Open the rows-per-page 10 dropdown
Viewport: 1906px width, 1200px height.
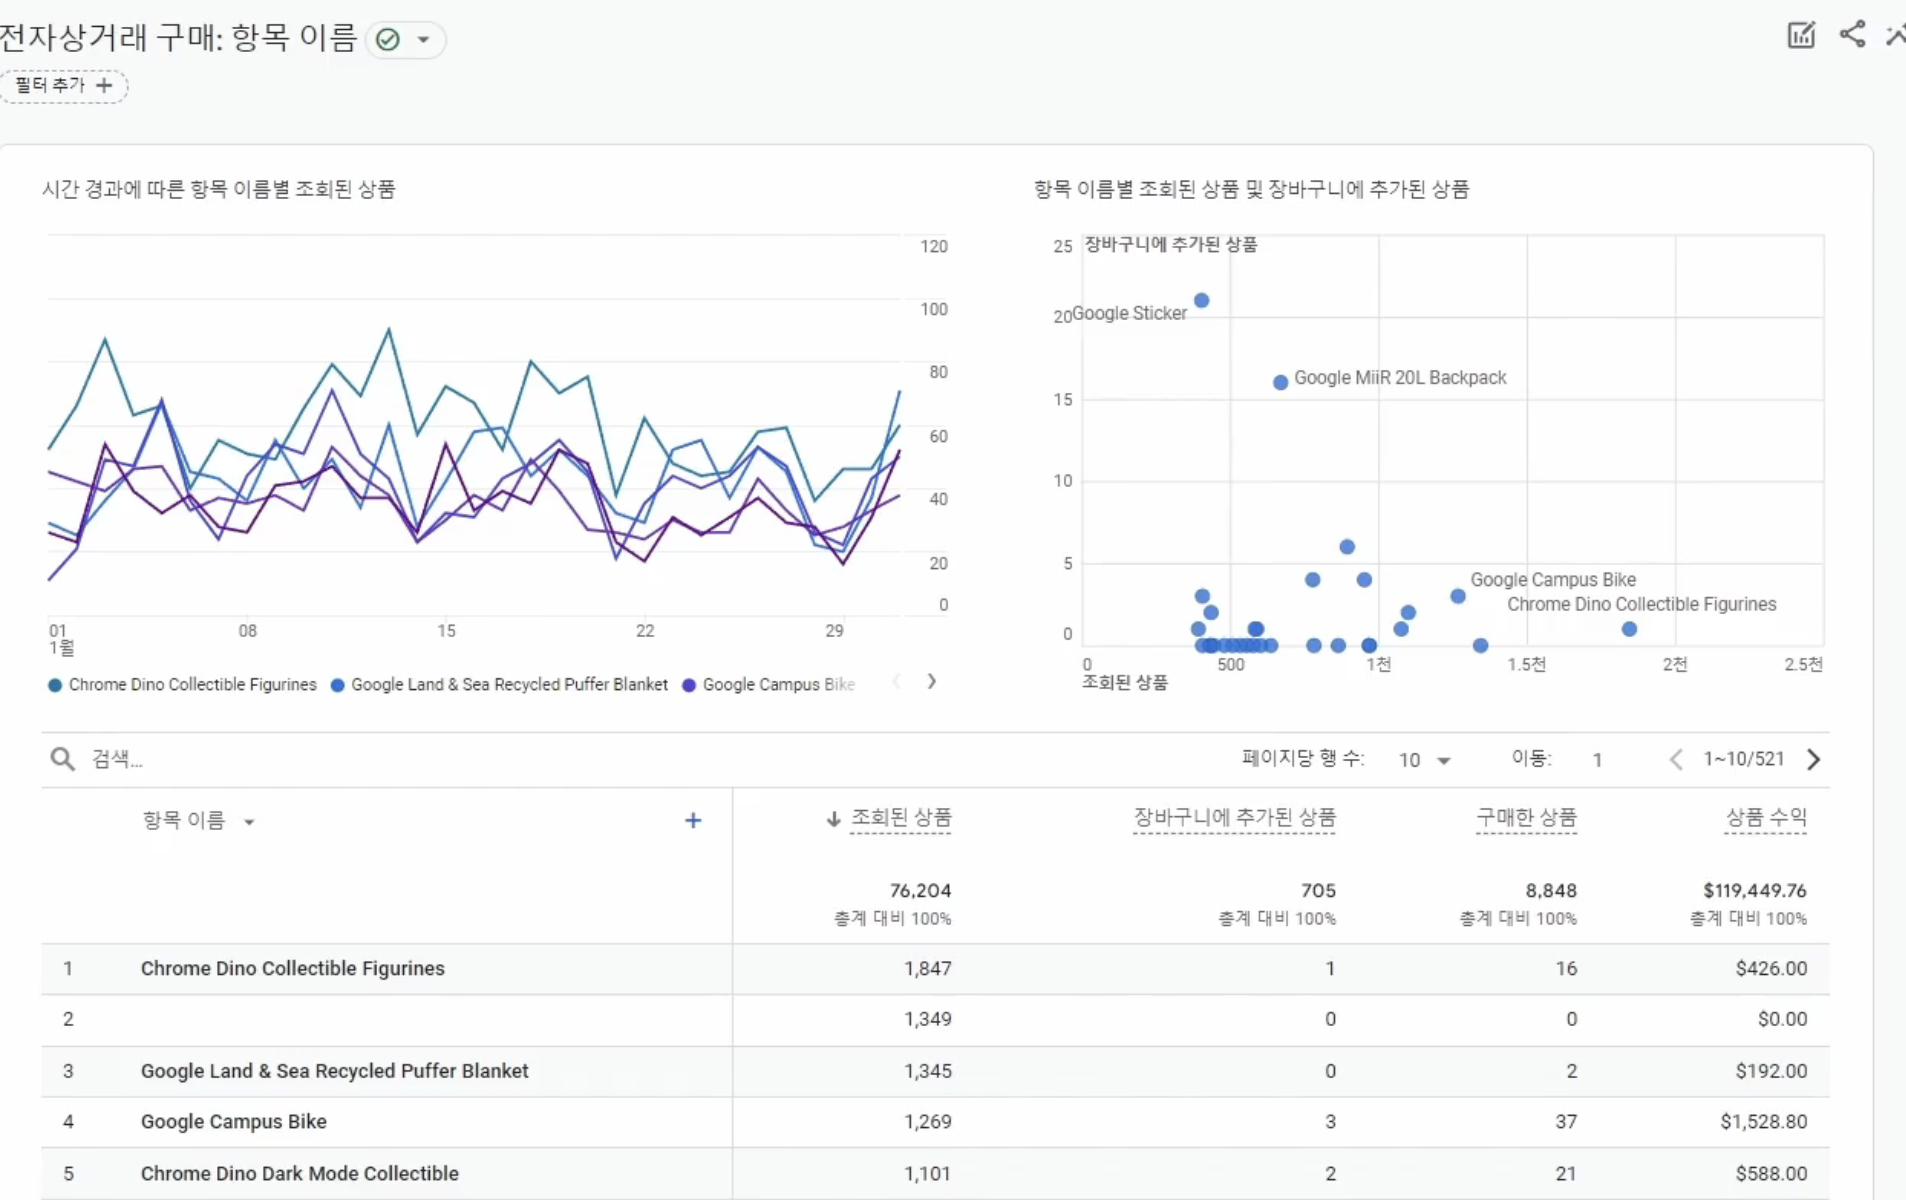coord(1424,760)
